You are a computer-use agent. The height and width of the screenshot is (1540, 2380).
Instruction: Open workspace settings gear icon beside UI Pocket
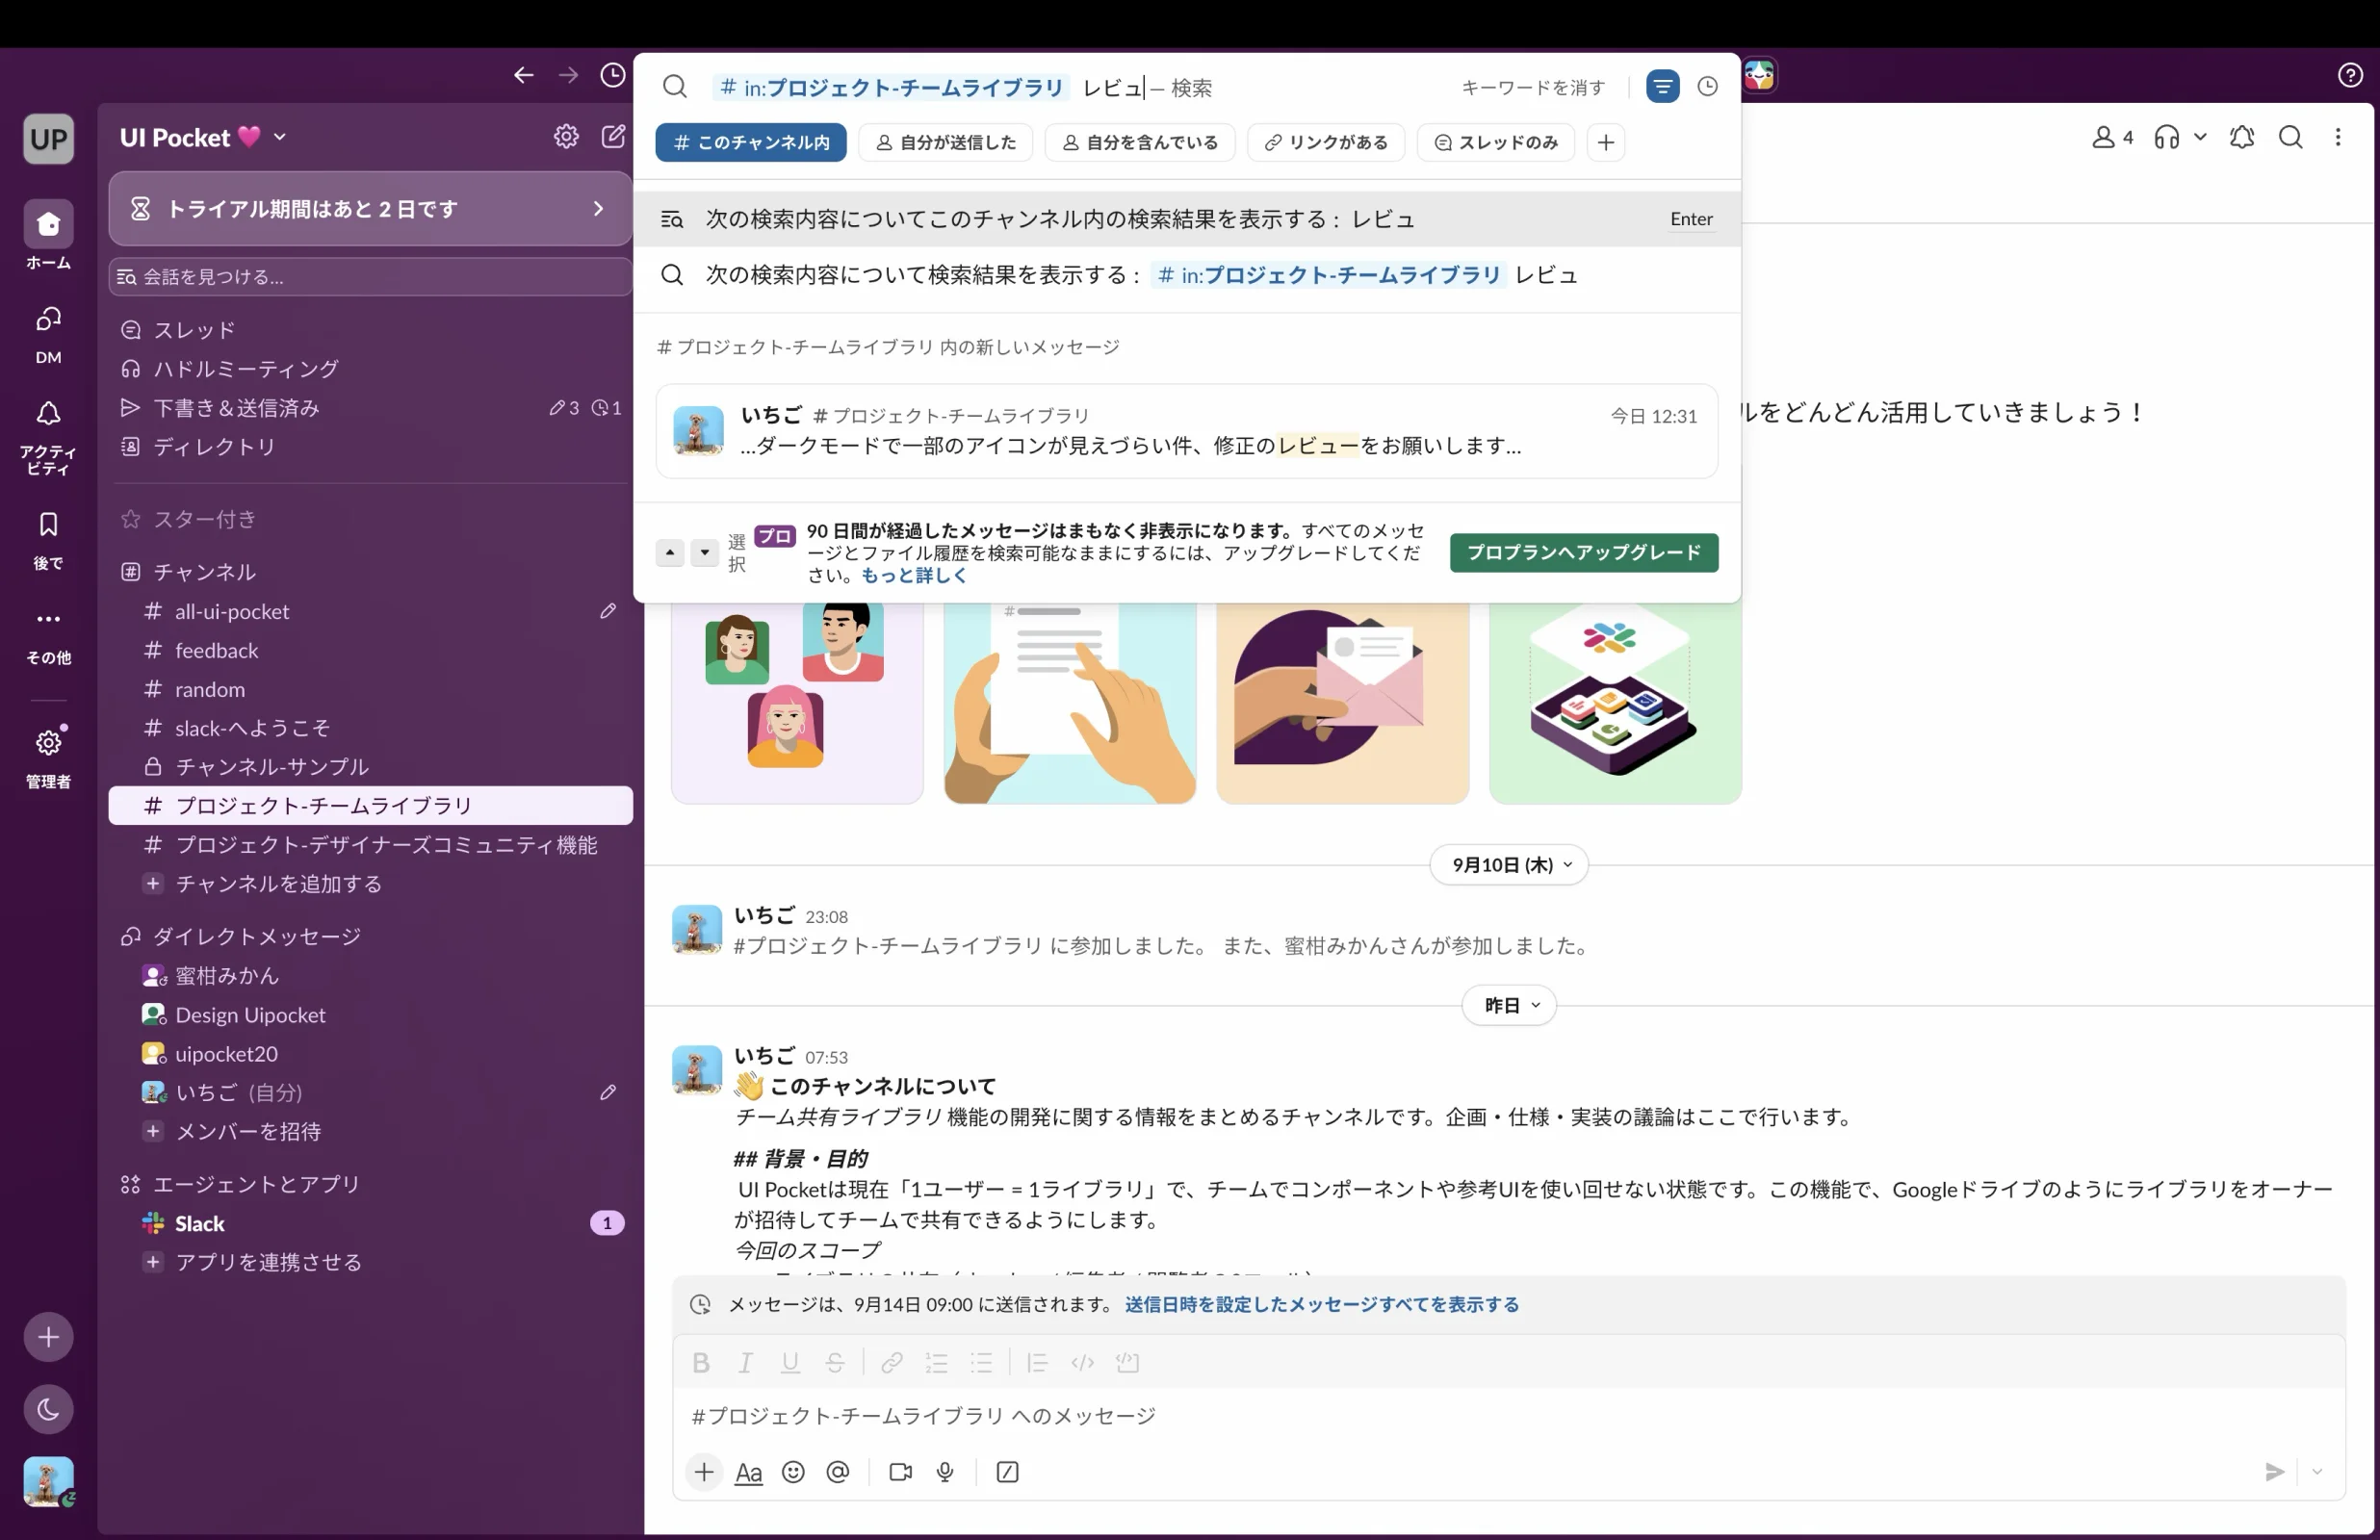click(566, 136)
